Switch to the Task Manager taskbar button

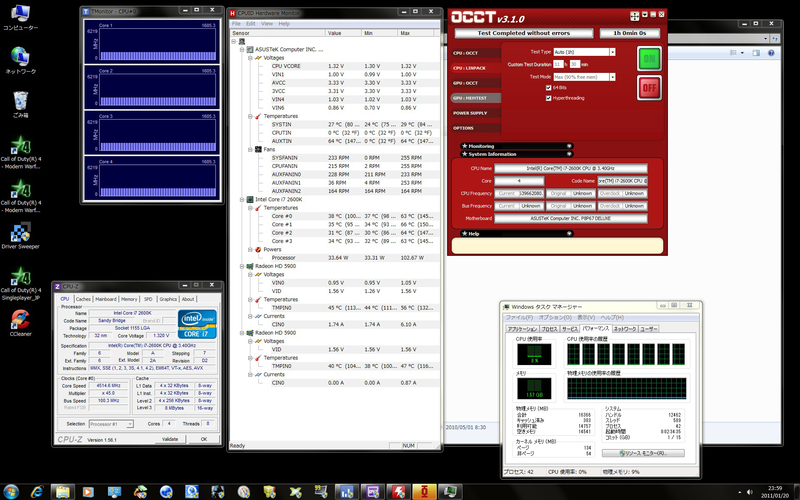(x=450, y=491)
